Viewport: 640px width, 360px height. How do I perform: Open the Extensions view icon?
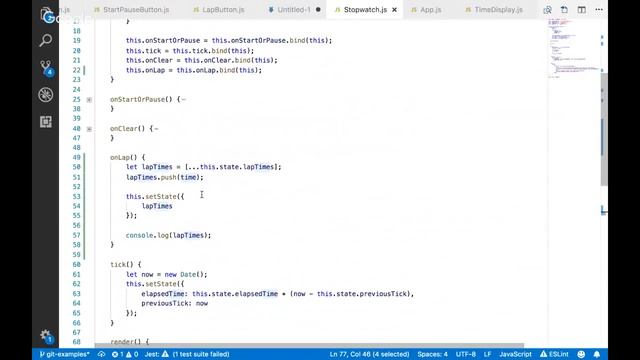click(46, 122)
